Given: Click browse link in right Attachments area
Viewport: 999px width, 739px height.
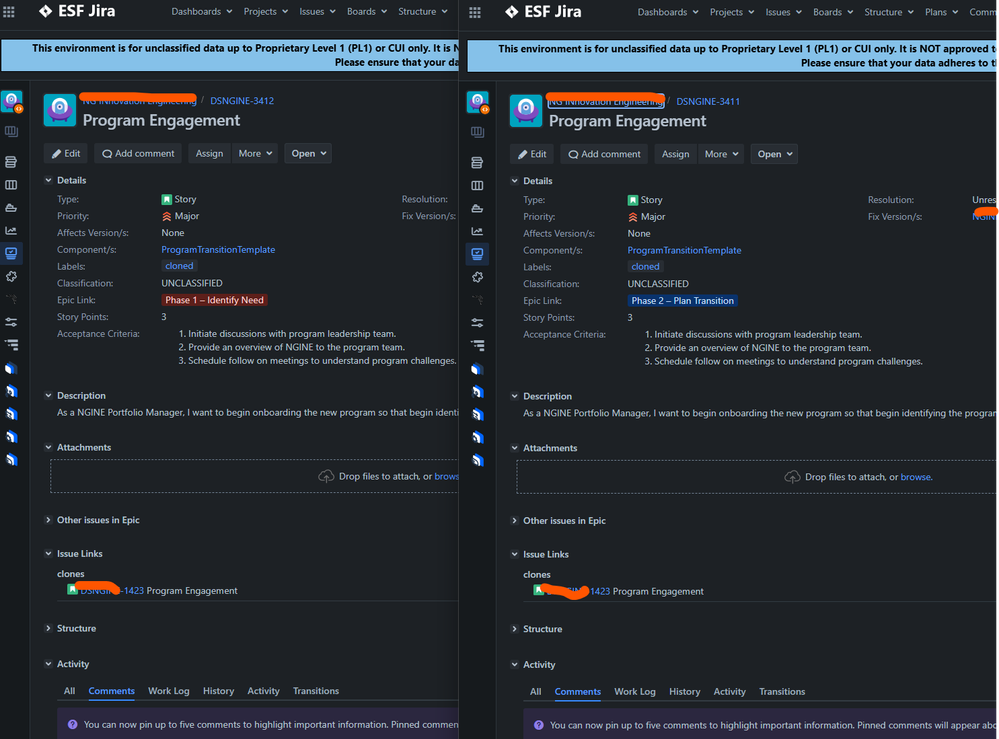Looking at the screenshot, I should [916, 477].
